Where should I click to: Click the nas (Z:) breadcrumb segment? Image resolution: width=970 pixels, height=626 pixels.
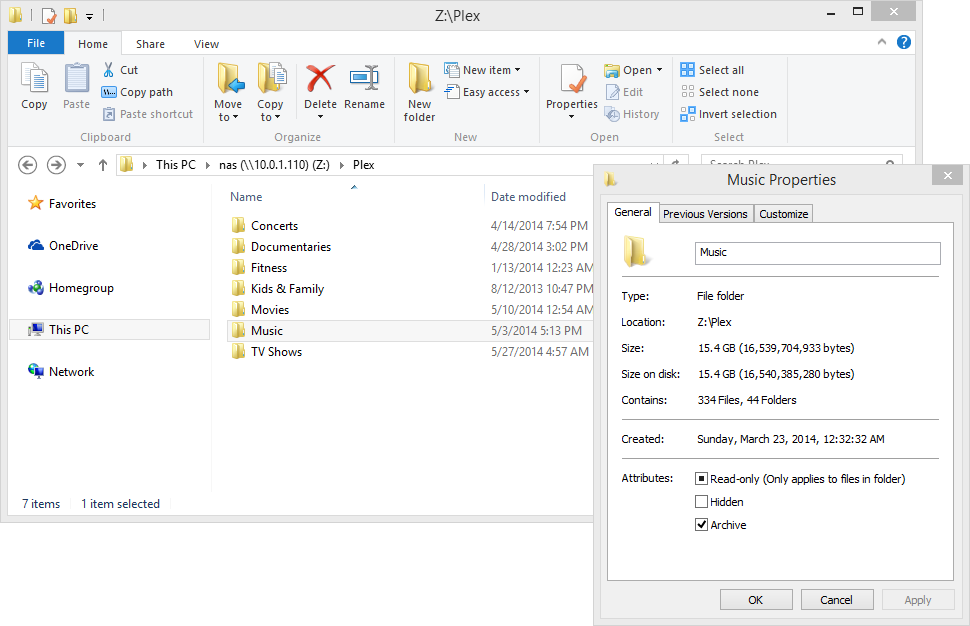[274, 165]
